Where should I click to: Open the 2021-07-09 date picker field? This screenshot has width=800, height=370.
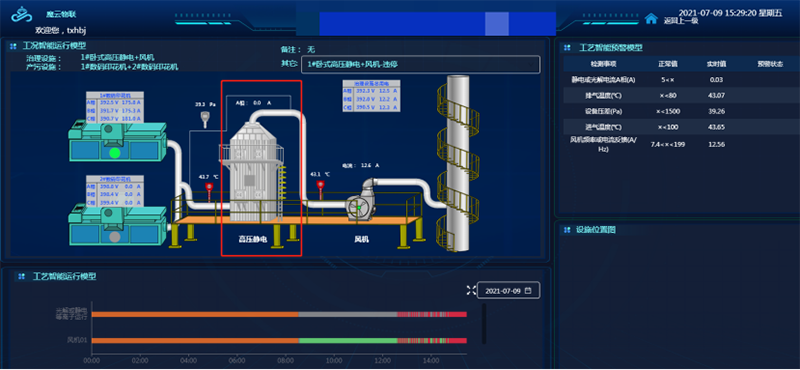pyautogui.click(x=508, y=290)
